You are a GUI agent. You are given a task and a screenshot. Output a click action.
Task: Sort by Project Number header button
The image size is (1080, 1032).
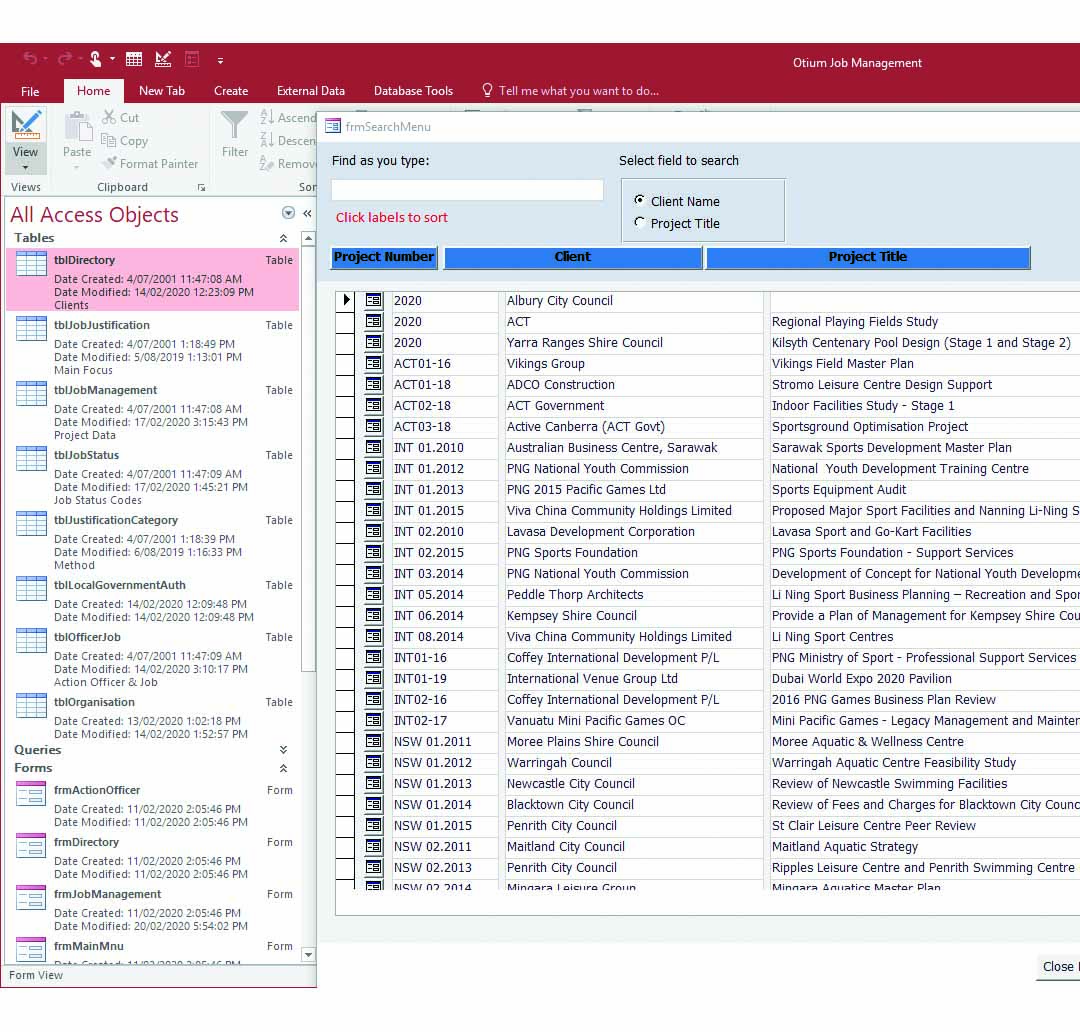click(384, 257)
